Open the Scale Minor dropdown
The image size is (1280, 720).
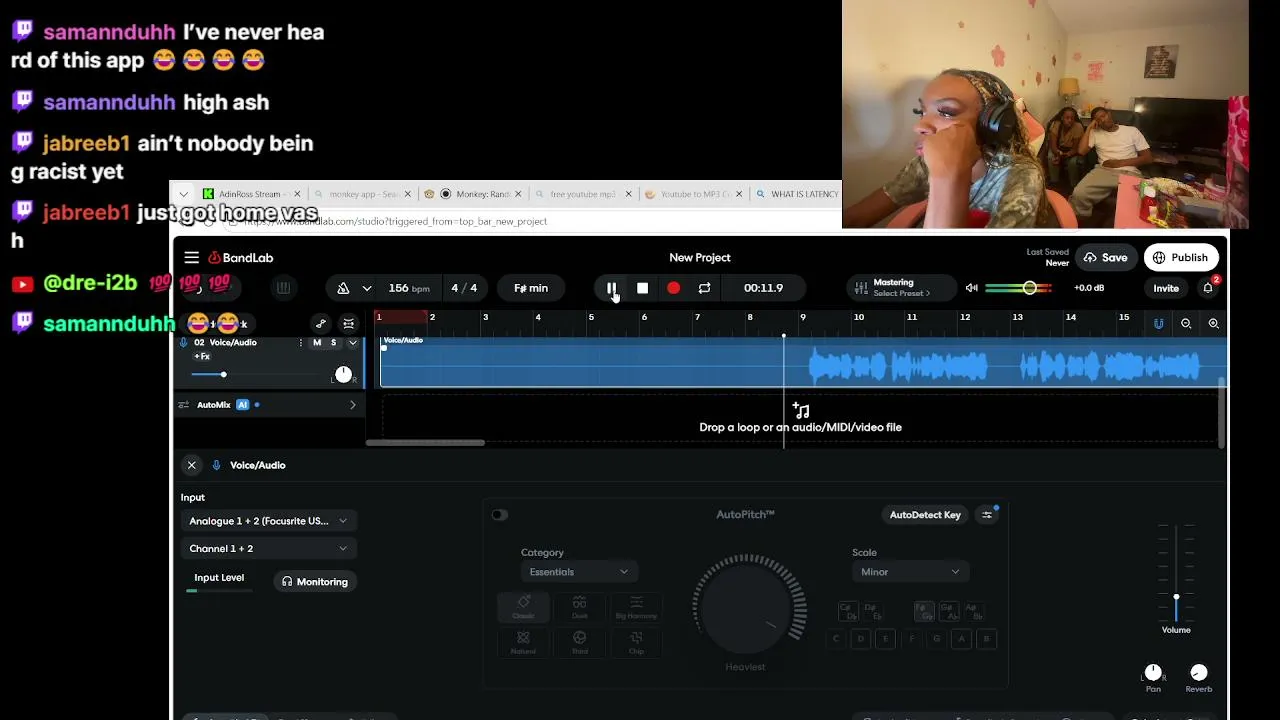point(910,572)
